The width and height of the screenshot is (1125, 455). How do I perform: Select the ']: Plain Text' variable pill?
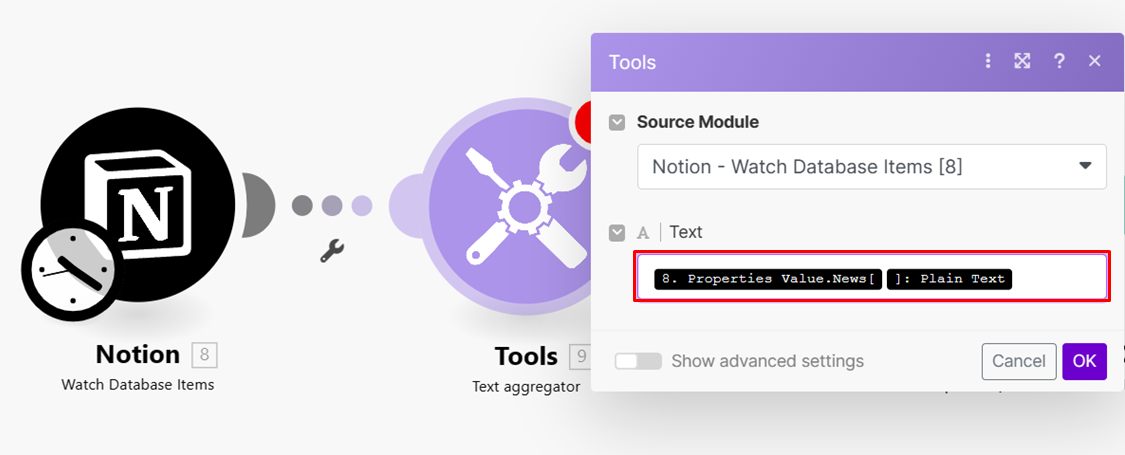coord(950,279)
